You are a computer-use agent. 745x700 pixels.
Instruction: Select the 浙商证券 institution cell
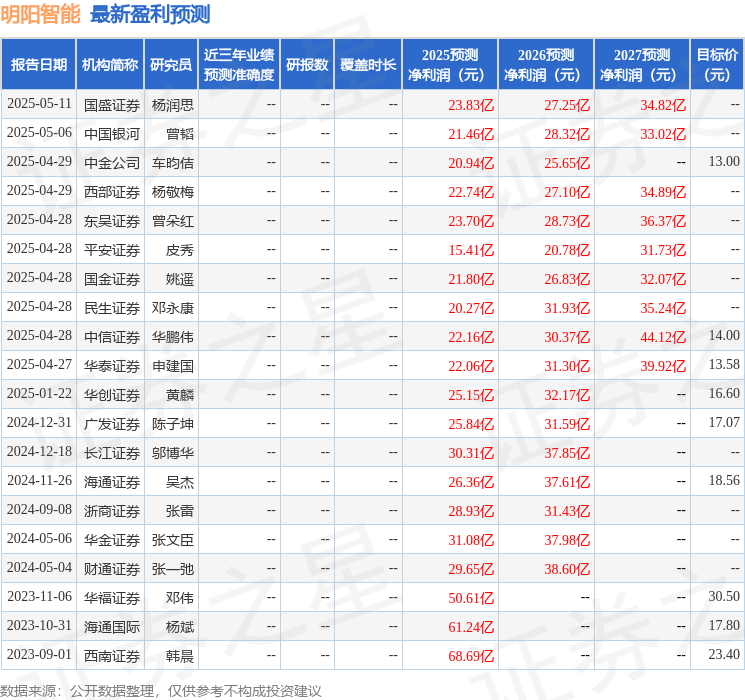112,511
